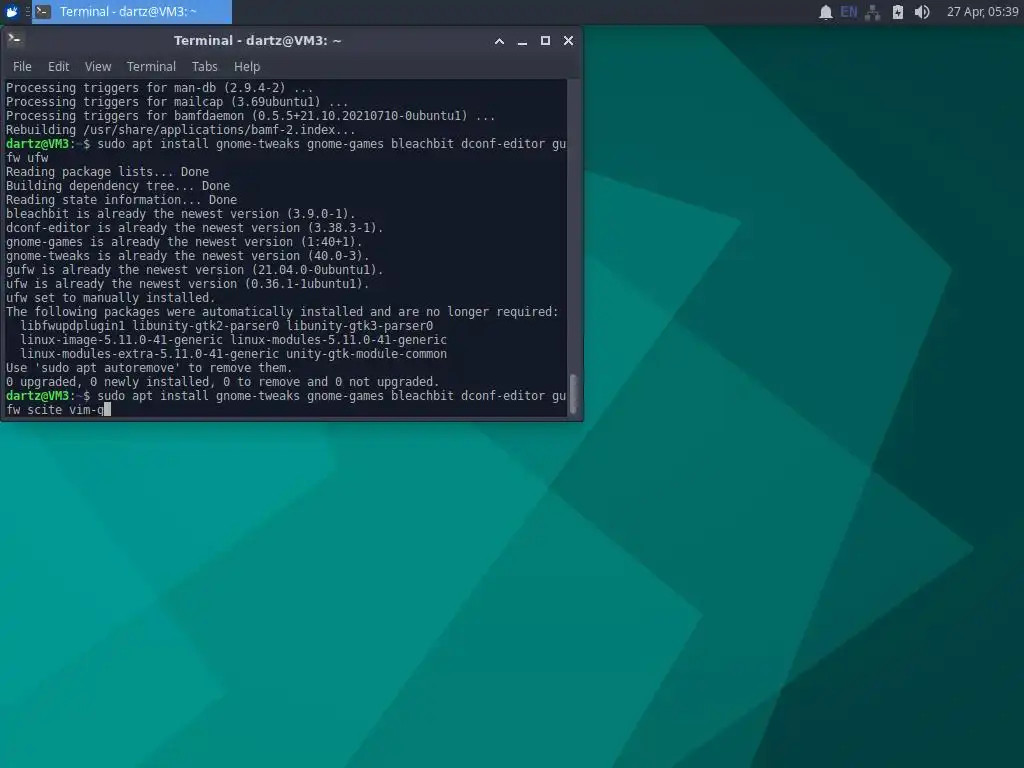This screenshot has width=1024, height=768.
Task: Open the Xfce whisker applications menu icon
Action: pos(12,12)
